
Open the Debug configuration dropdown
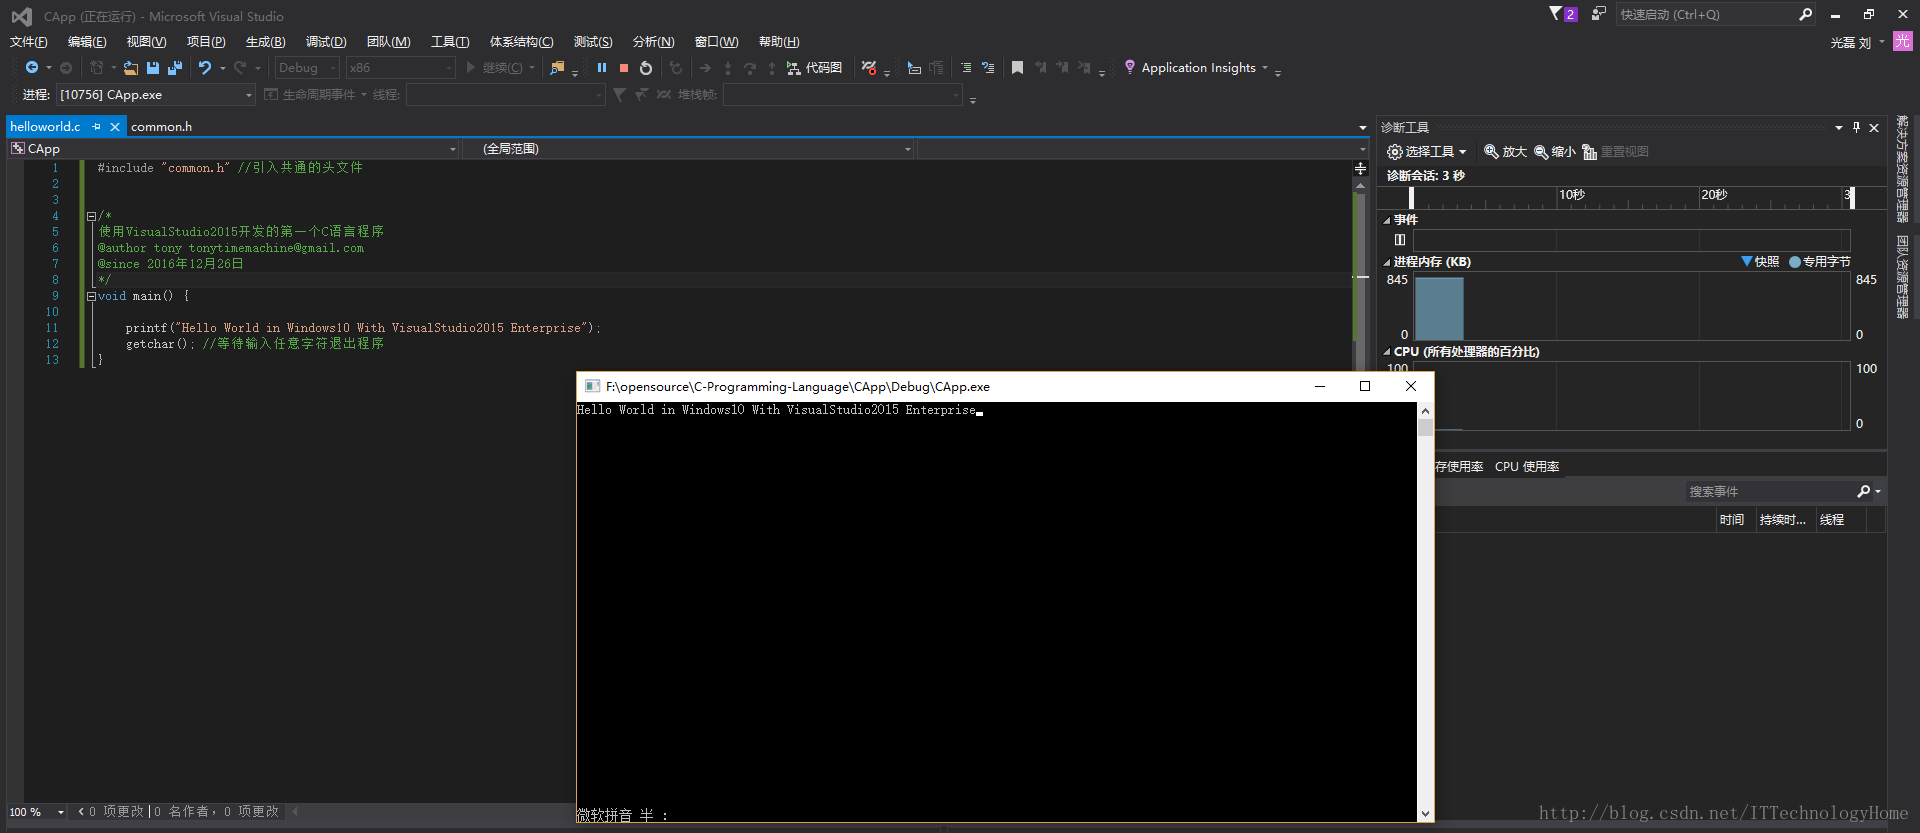click(x=307, y=68)
